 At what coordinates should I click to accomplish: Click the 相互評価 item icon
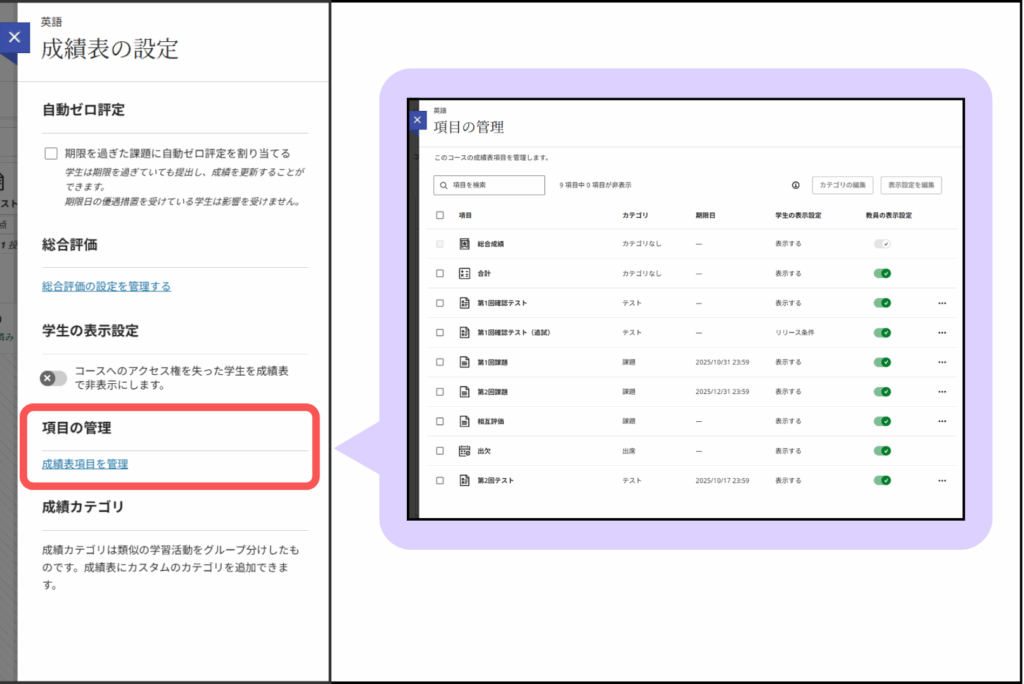464,421
